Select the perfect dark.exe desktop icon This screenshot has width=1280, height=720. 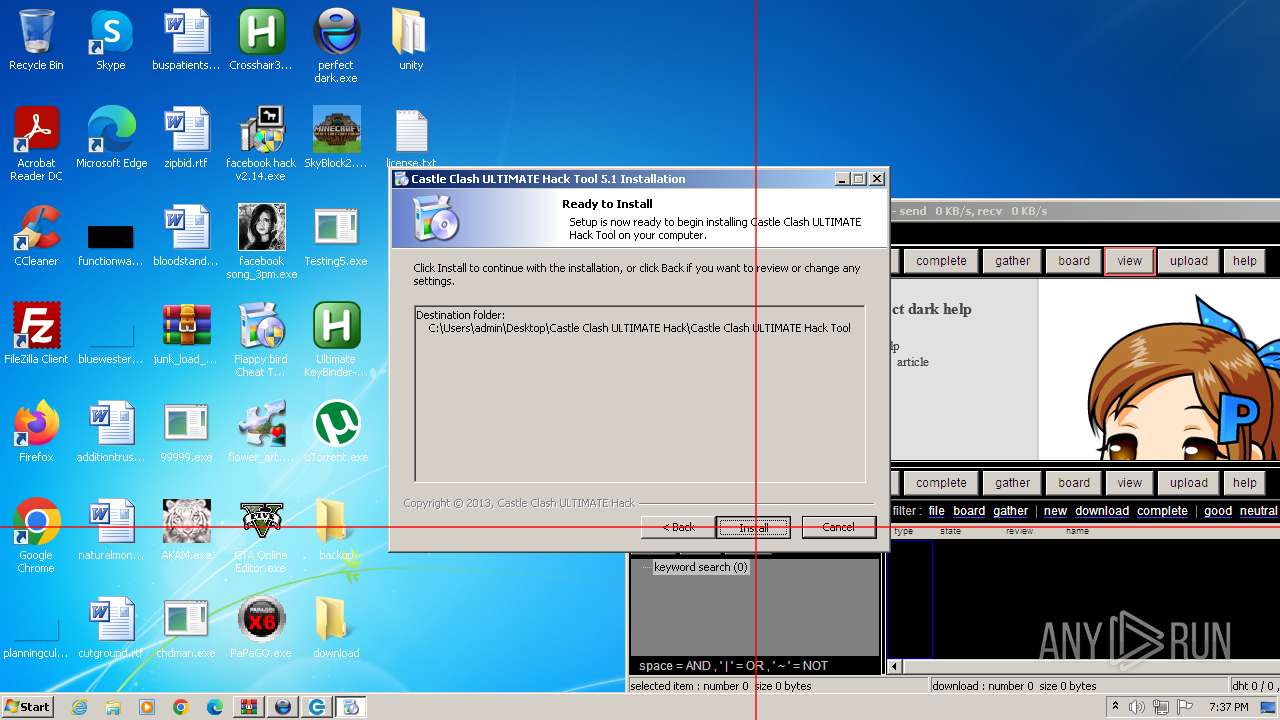point(336,46)
